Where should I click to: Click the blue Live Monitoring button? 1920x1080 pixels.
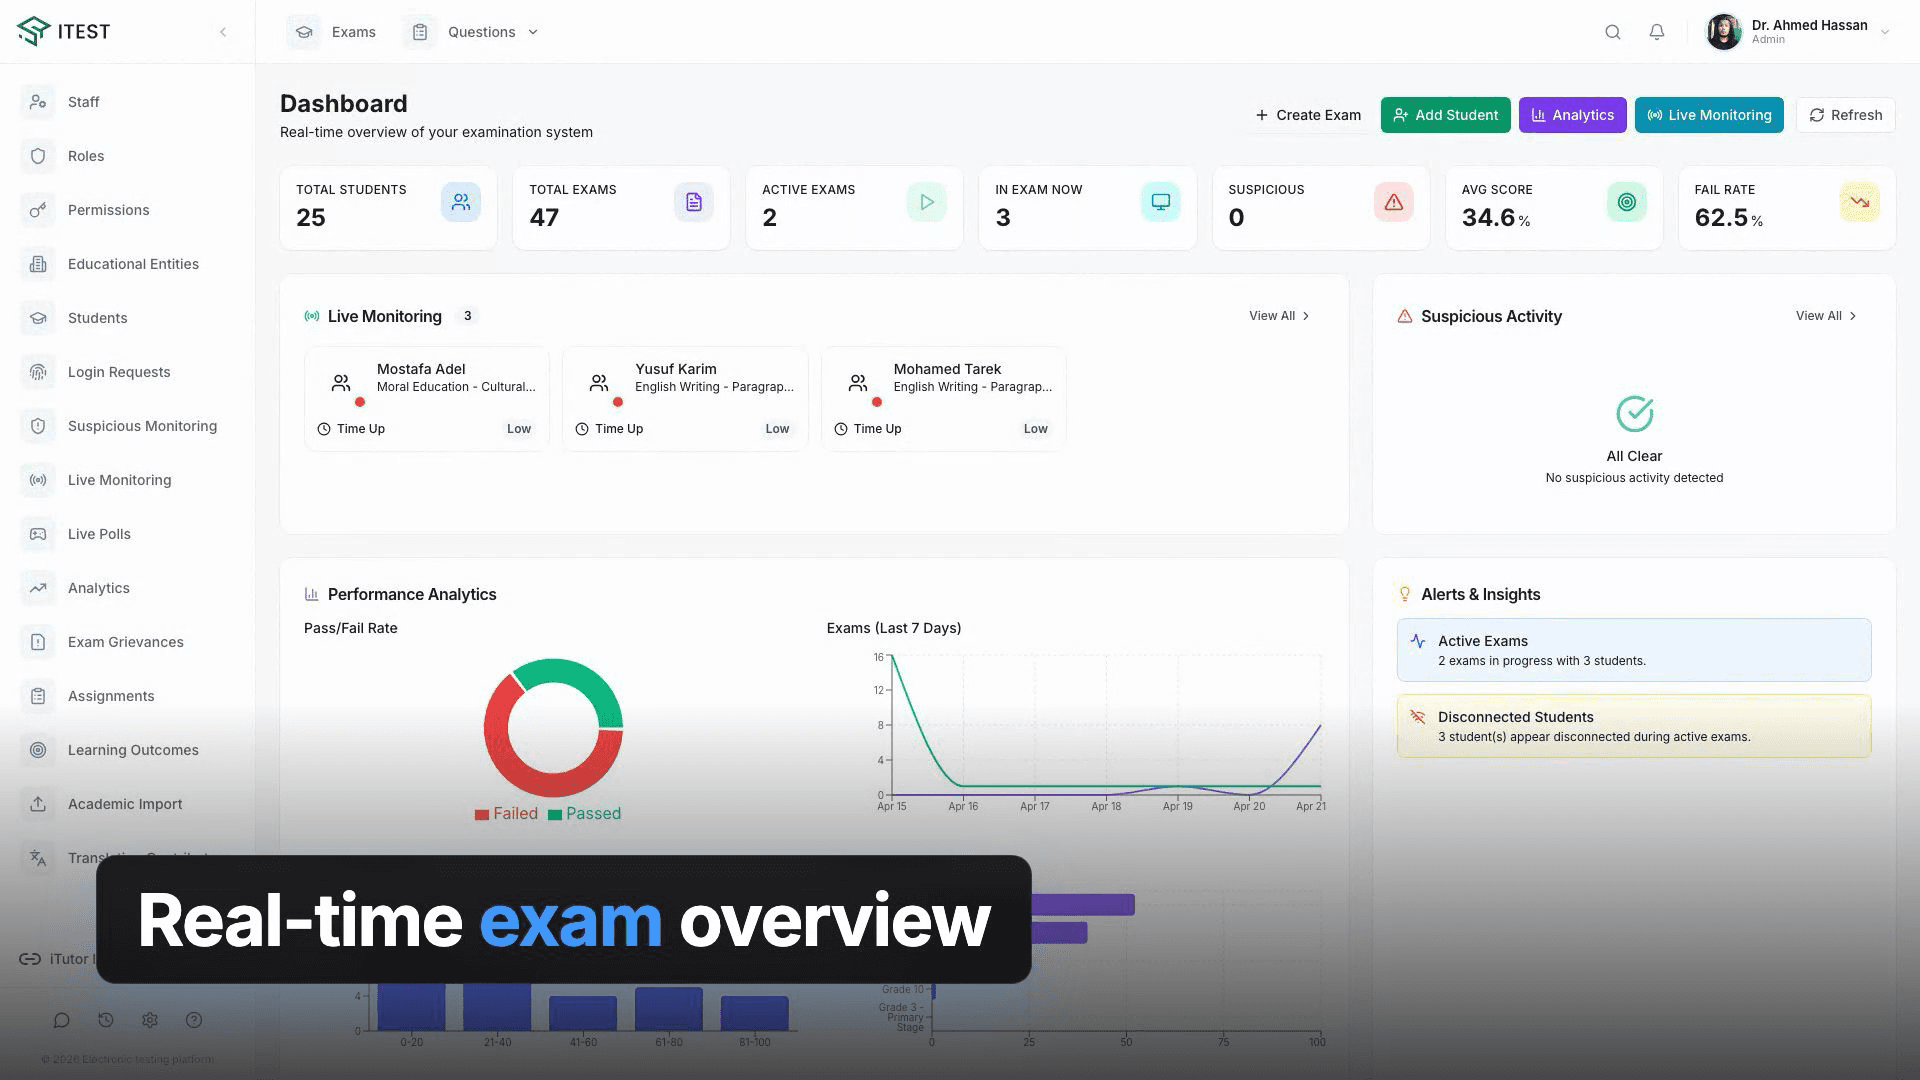(1709, 115)
